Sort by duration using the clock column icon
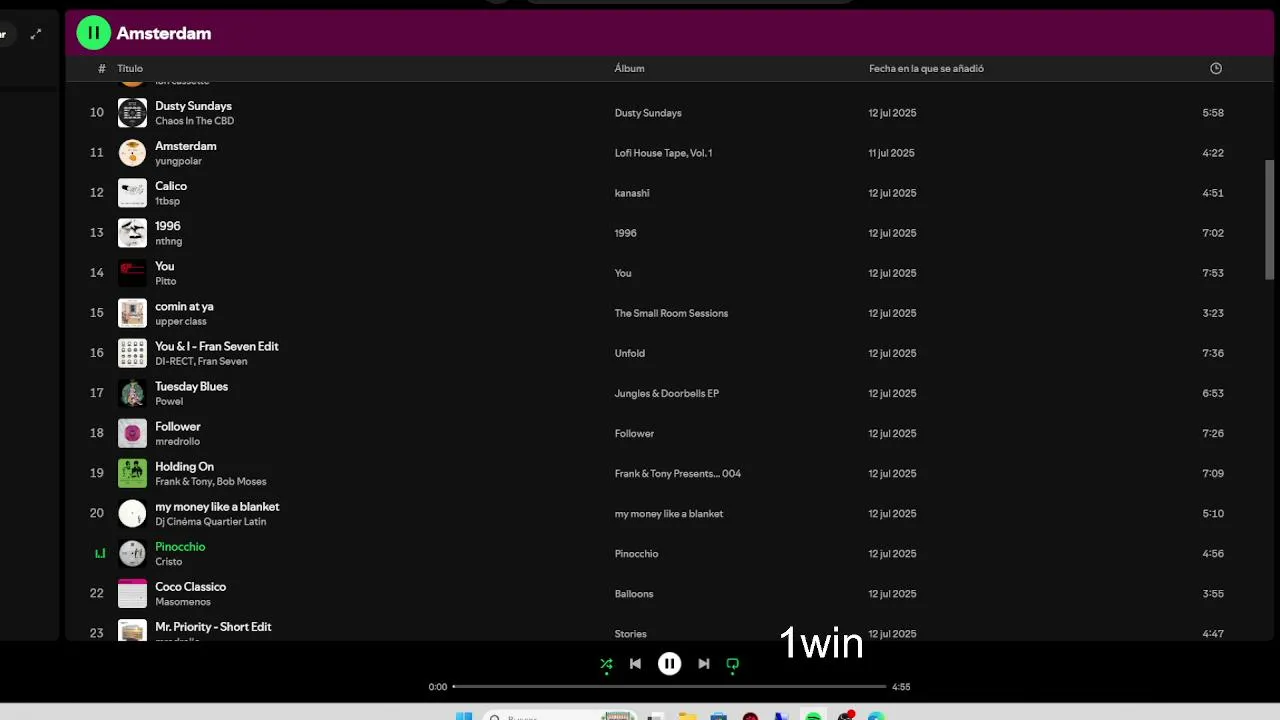 pyautogui.click(x=1216, y=68)
